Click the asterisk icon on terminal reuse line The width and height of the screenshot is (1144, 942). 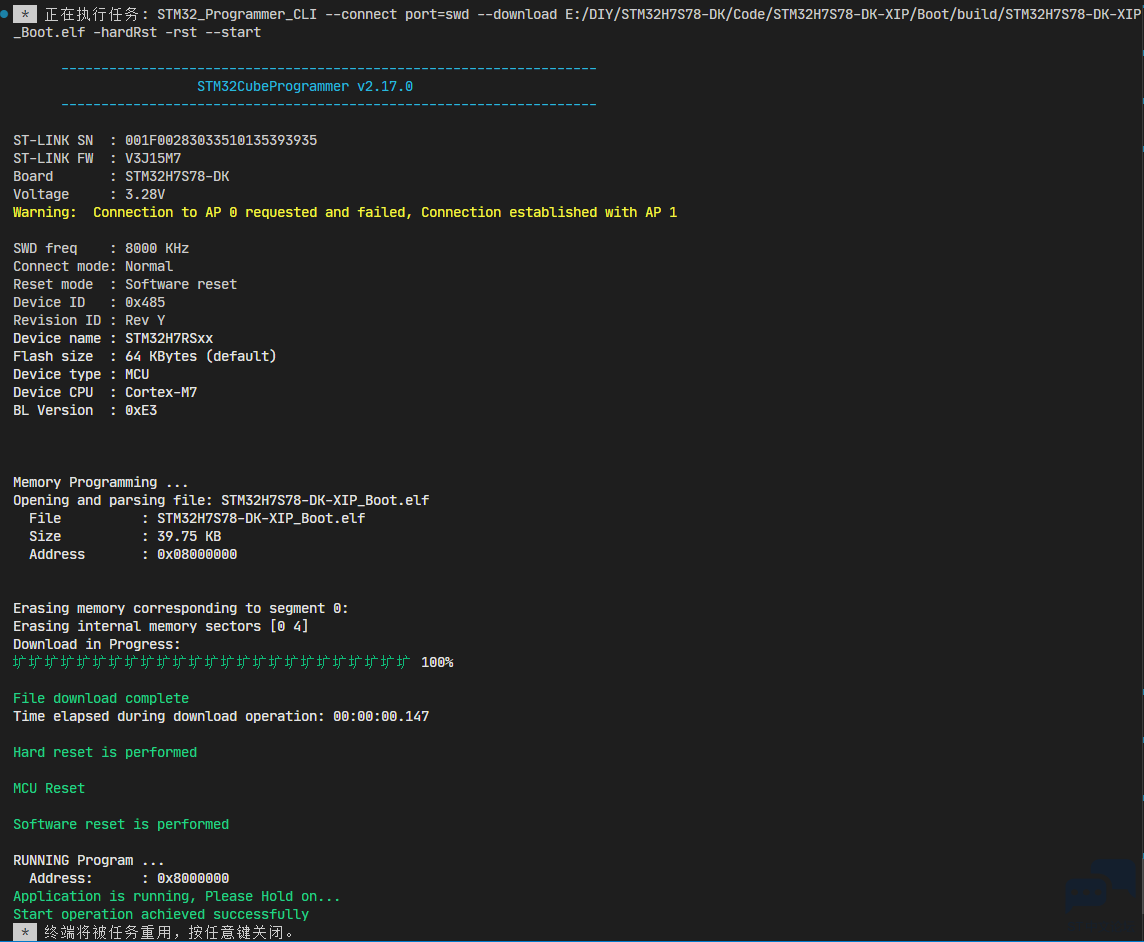[25, 933]
